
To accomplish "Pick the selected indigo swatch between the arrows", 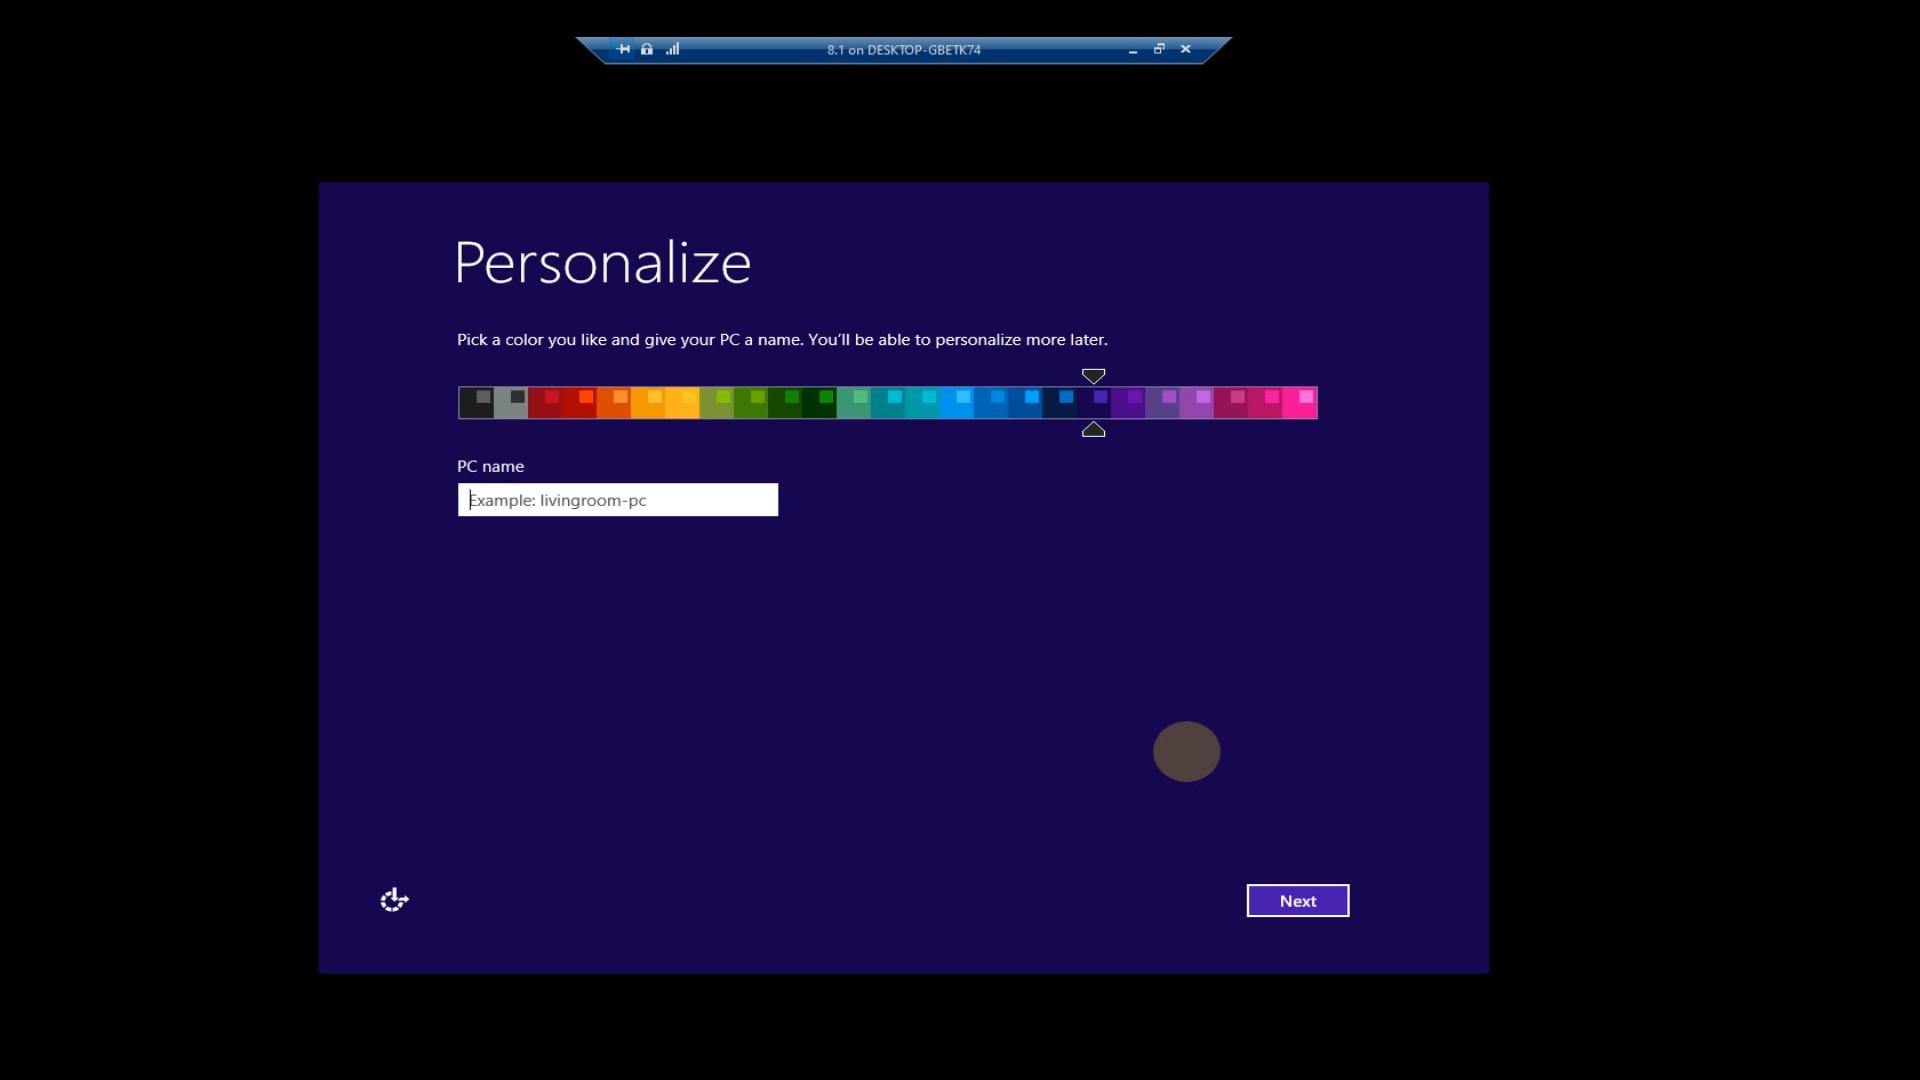I will [1094, 403].
